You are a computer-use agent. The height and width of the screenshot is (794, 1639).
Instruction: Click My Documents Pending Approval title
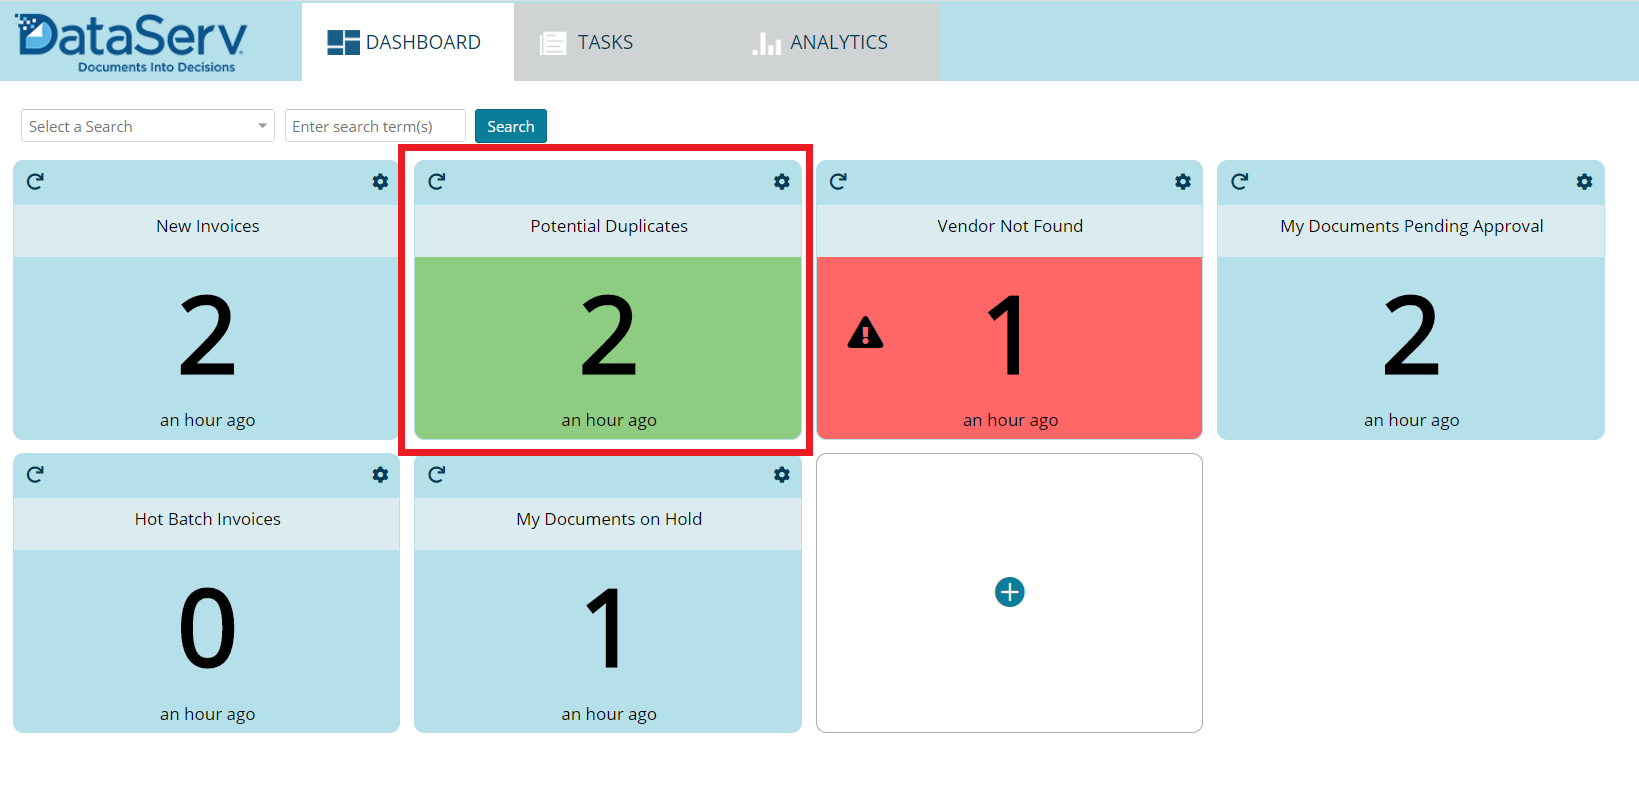[x=1412, y=227]
